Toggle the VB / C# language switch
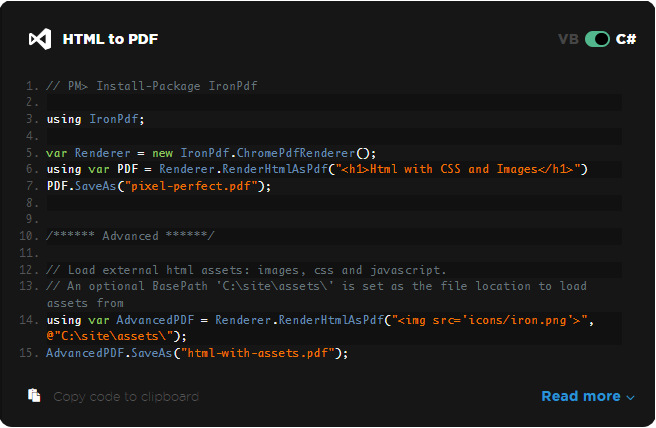656x428 pixels. 597,39
